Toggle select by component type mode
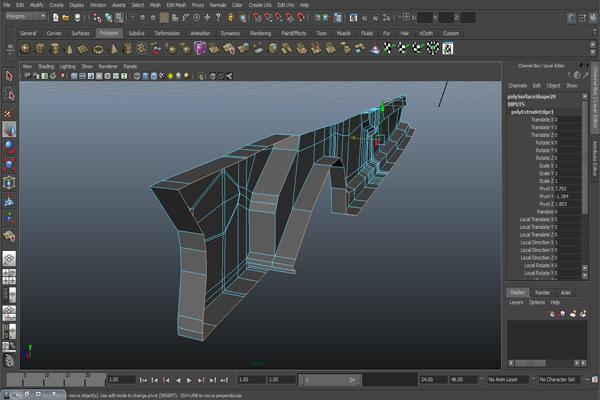The image size is (600, 400). [x=119, y=17]
